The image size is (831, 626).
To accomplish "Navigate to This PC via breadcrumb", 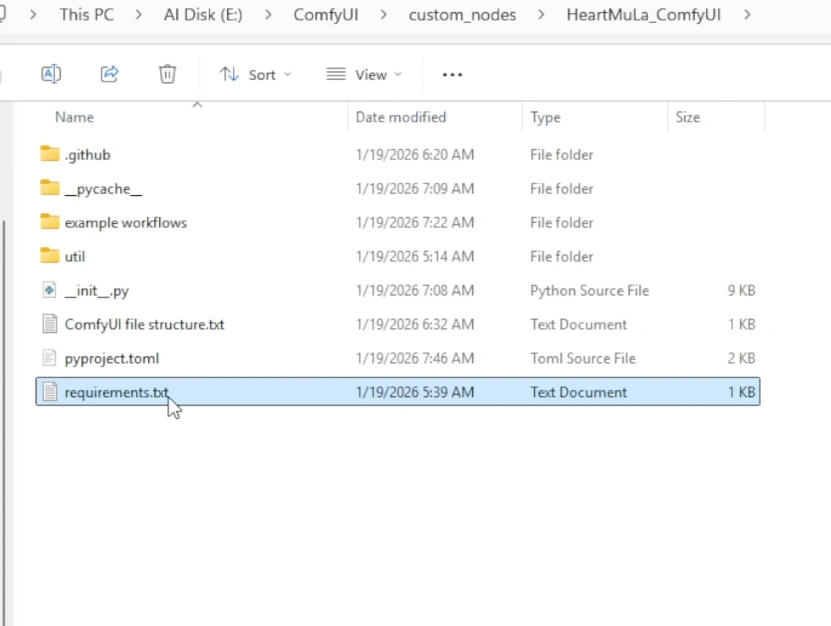I will [89, 14].
